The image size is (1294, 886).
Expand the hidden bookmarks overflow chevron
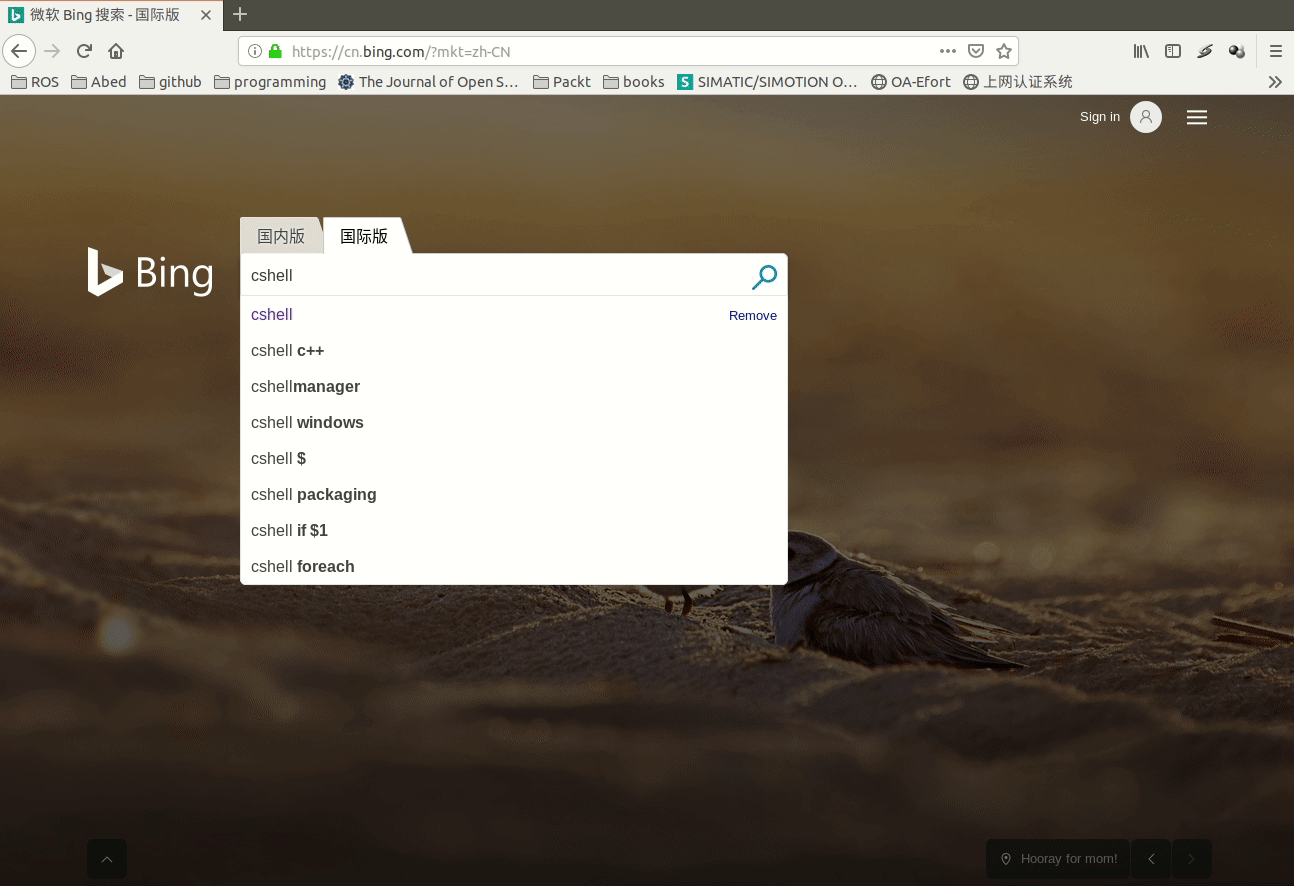pos(1275,82)
